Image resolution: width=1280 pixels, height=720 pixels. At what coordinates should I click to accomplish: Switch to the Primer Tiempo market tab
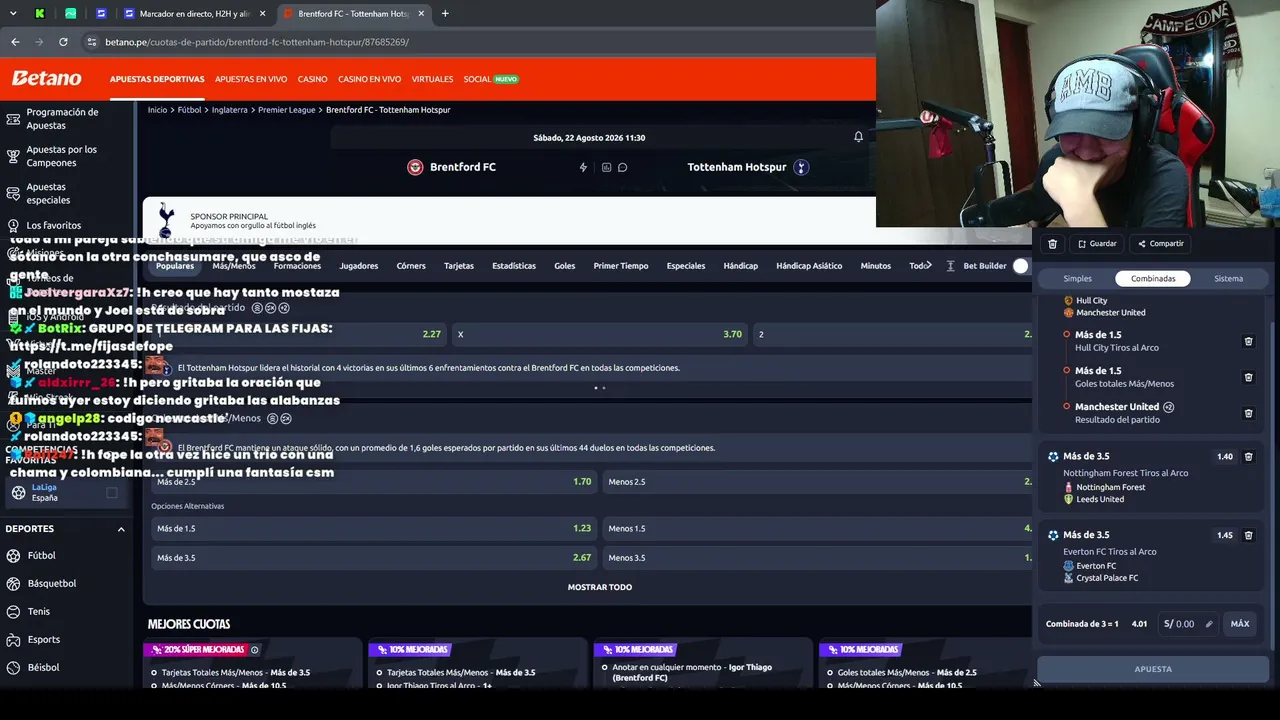621,266
